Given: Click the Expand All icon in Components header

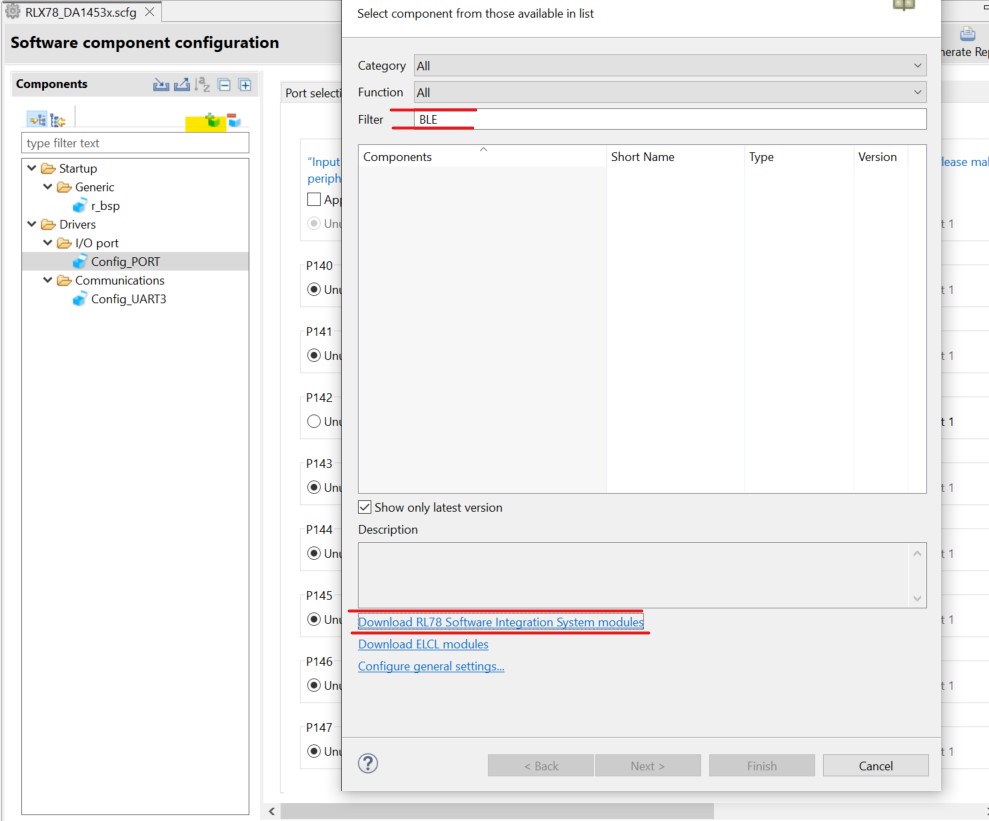Looking at the screenshot, I should pos(245,84).
